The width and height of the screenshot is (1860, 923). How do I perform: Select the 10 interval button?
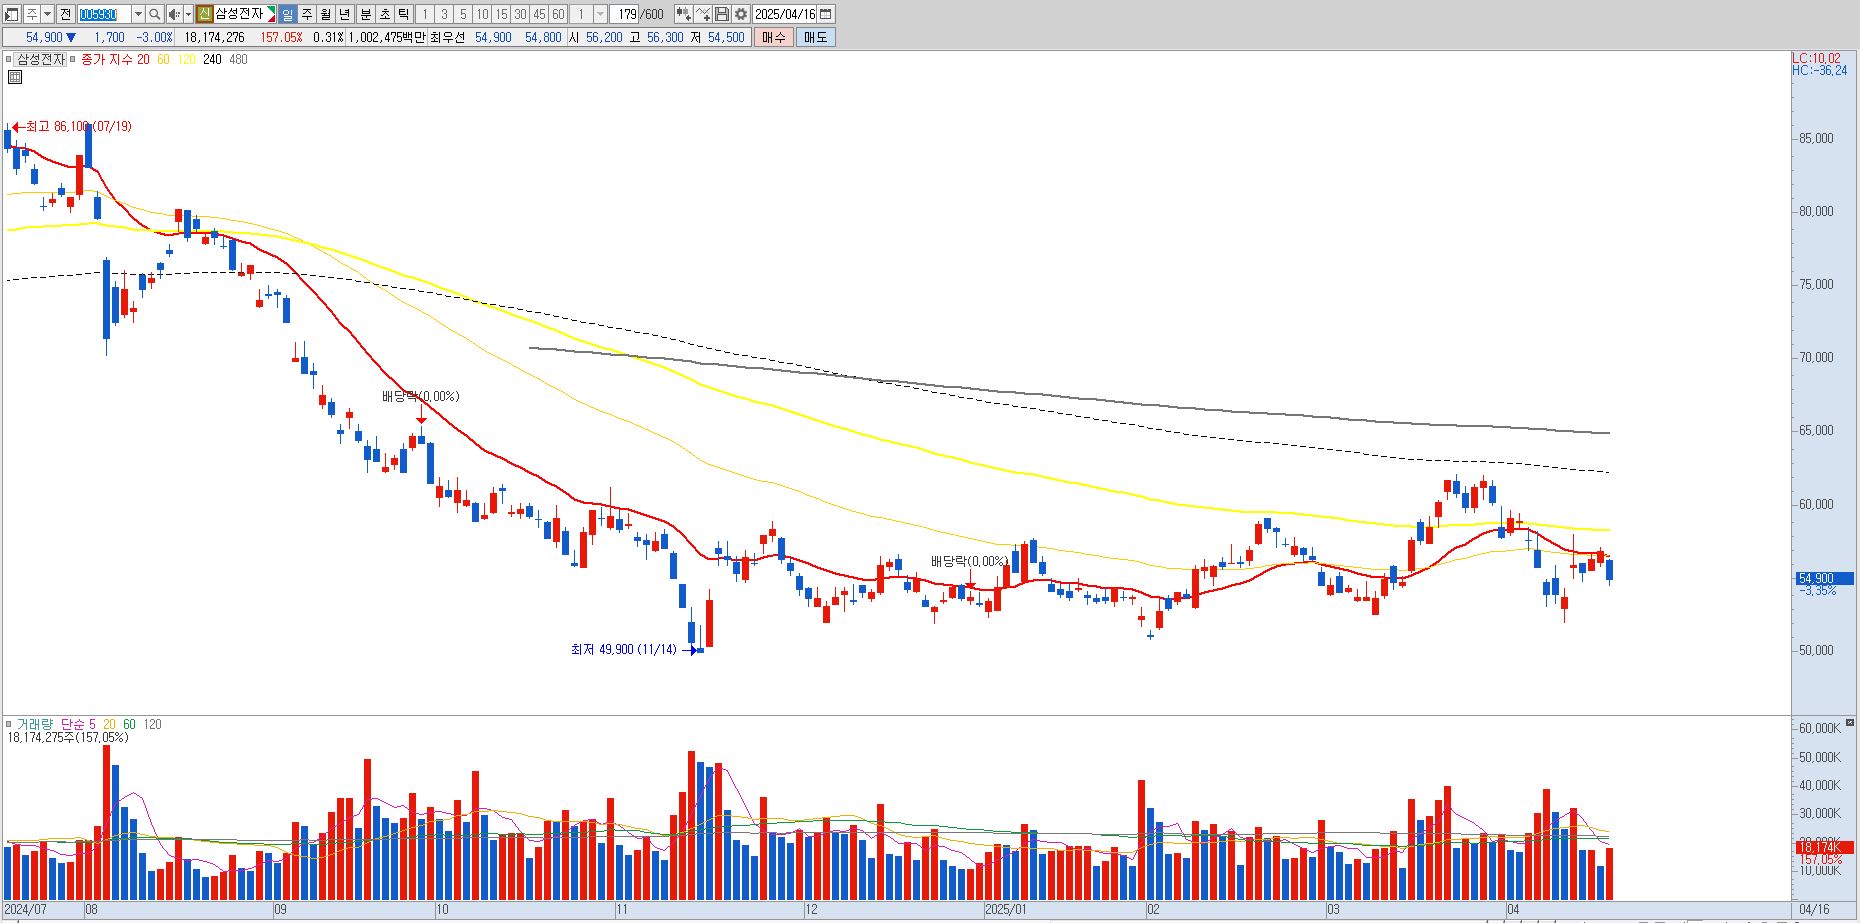point(482,14)
